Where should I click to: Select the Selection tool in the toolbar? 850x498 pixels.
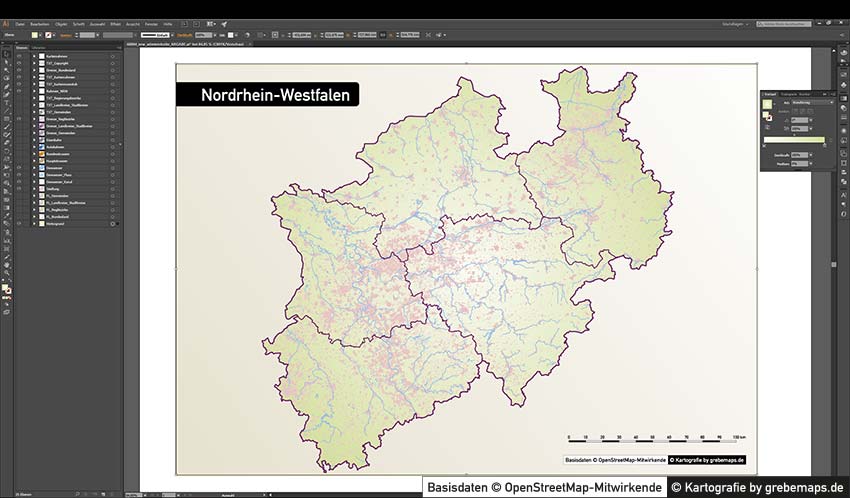click(6, 55)
